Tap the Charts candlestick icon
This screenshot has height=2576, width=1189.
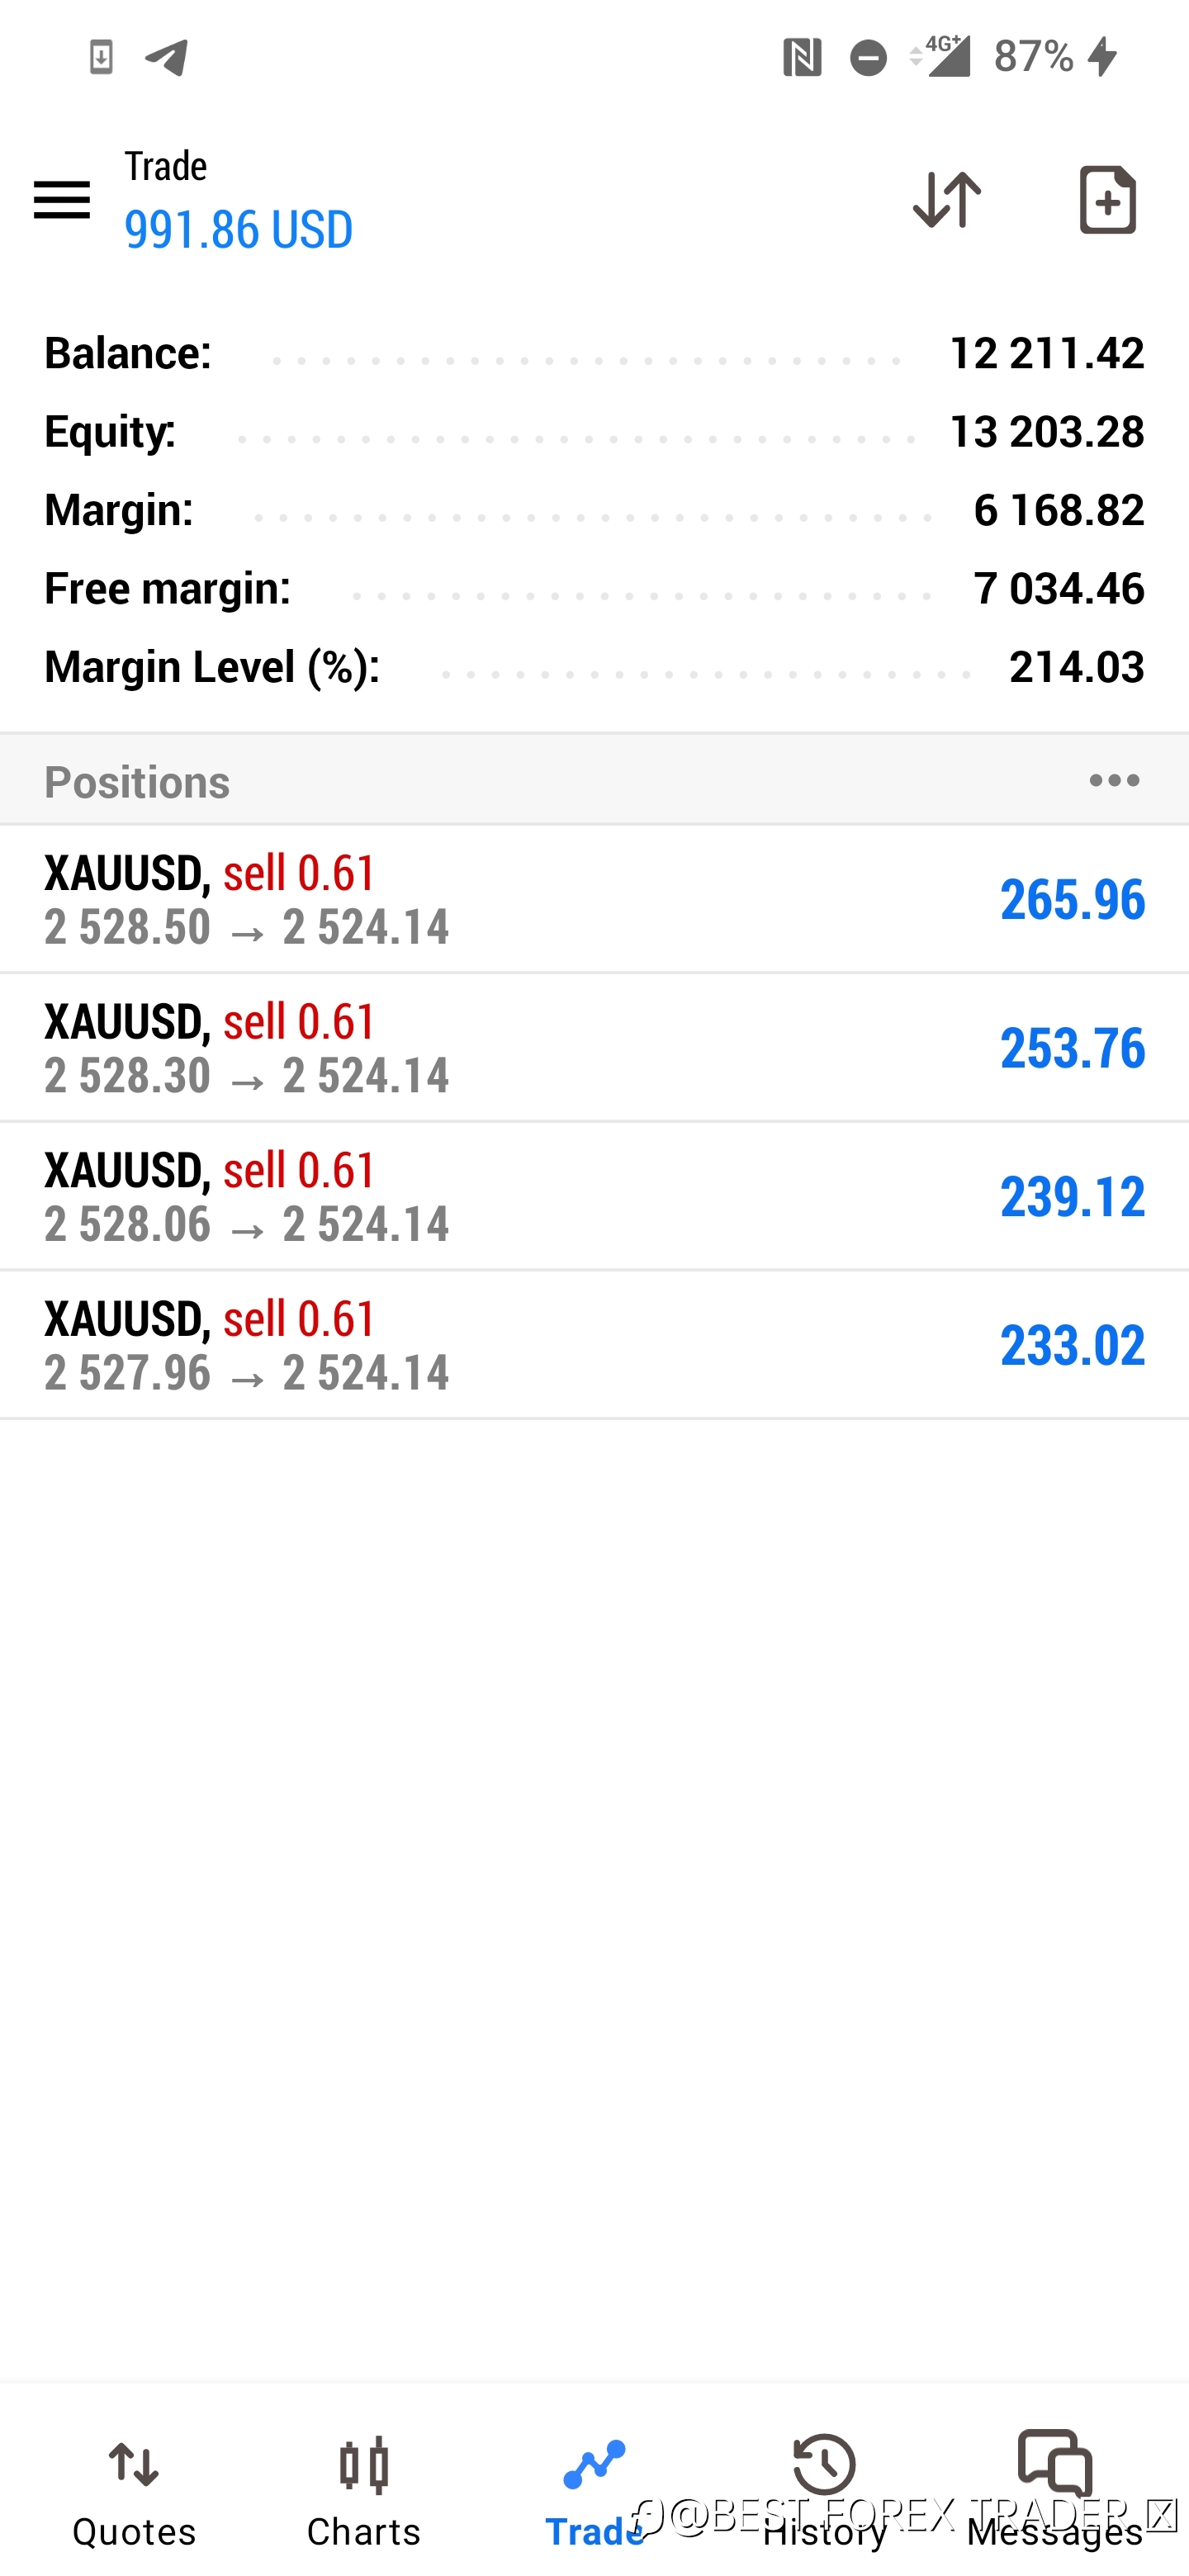(364, 2465)
